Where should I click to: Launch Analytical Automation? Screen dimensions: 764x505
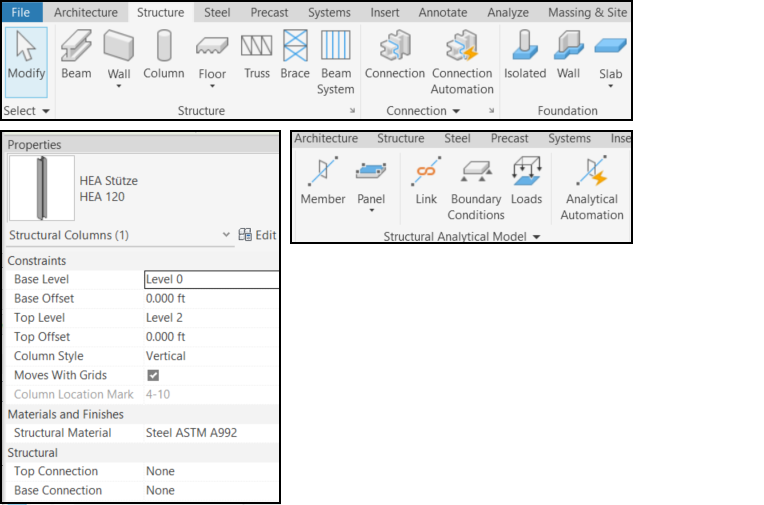pyautogui.click(x=592, y=188)
